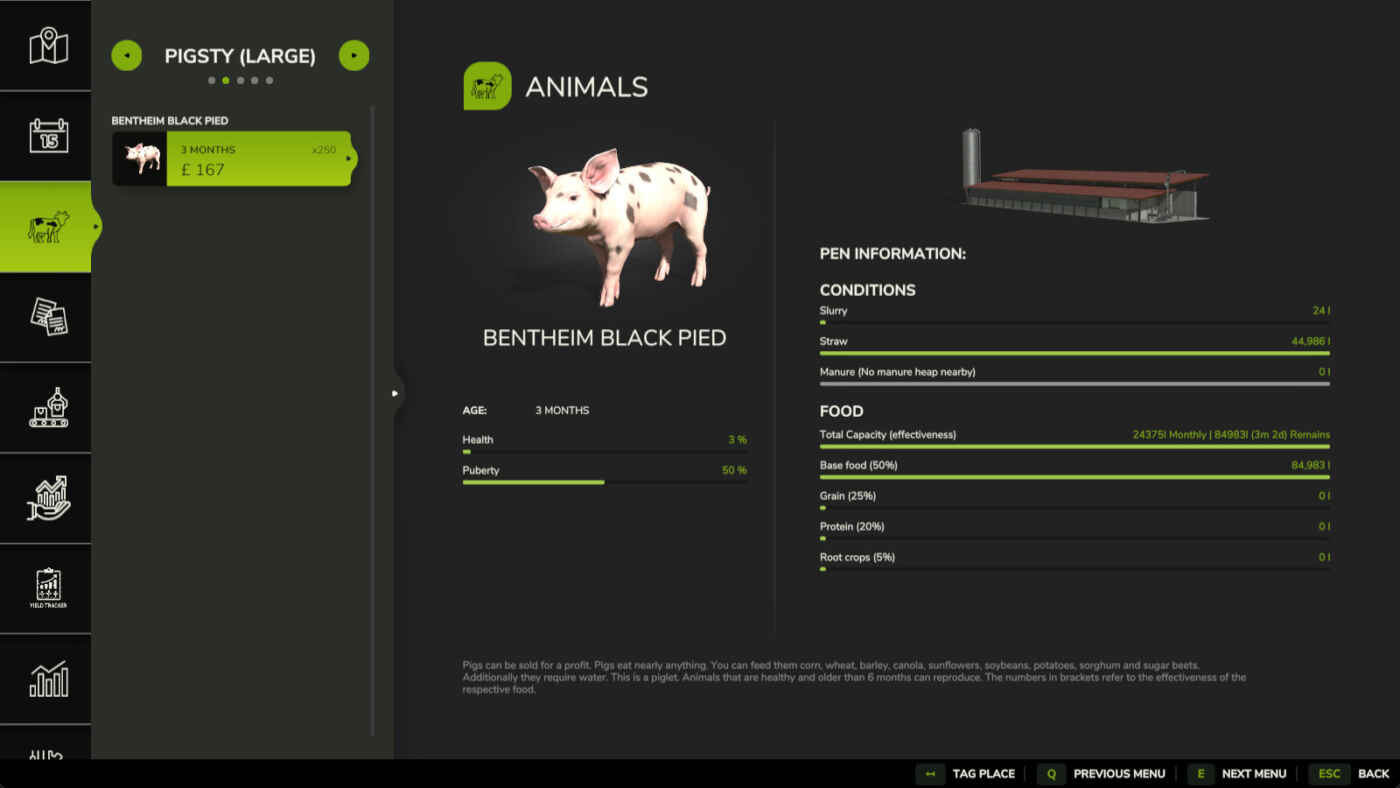Select the Animals cow icon in sidebar
The image size is (1400, 788).
click(x=47, y=227)
